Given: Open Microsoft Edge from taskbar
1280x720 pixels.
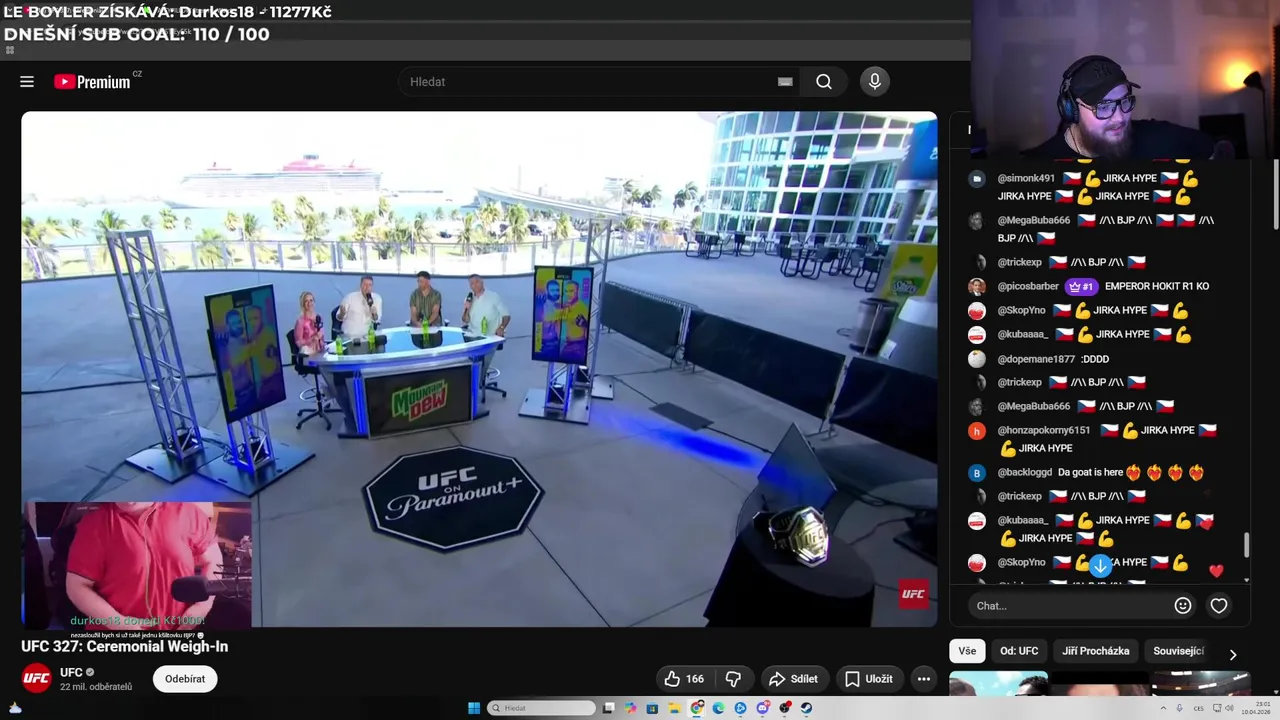Looking at the screenshot, I should [x=718, y=708].
